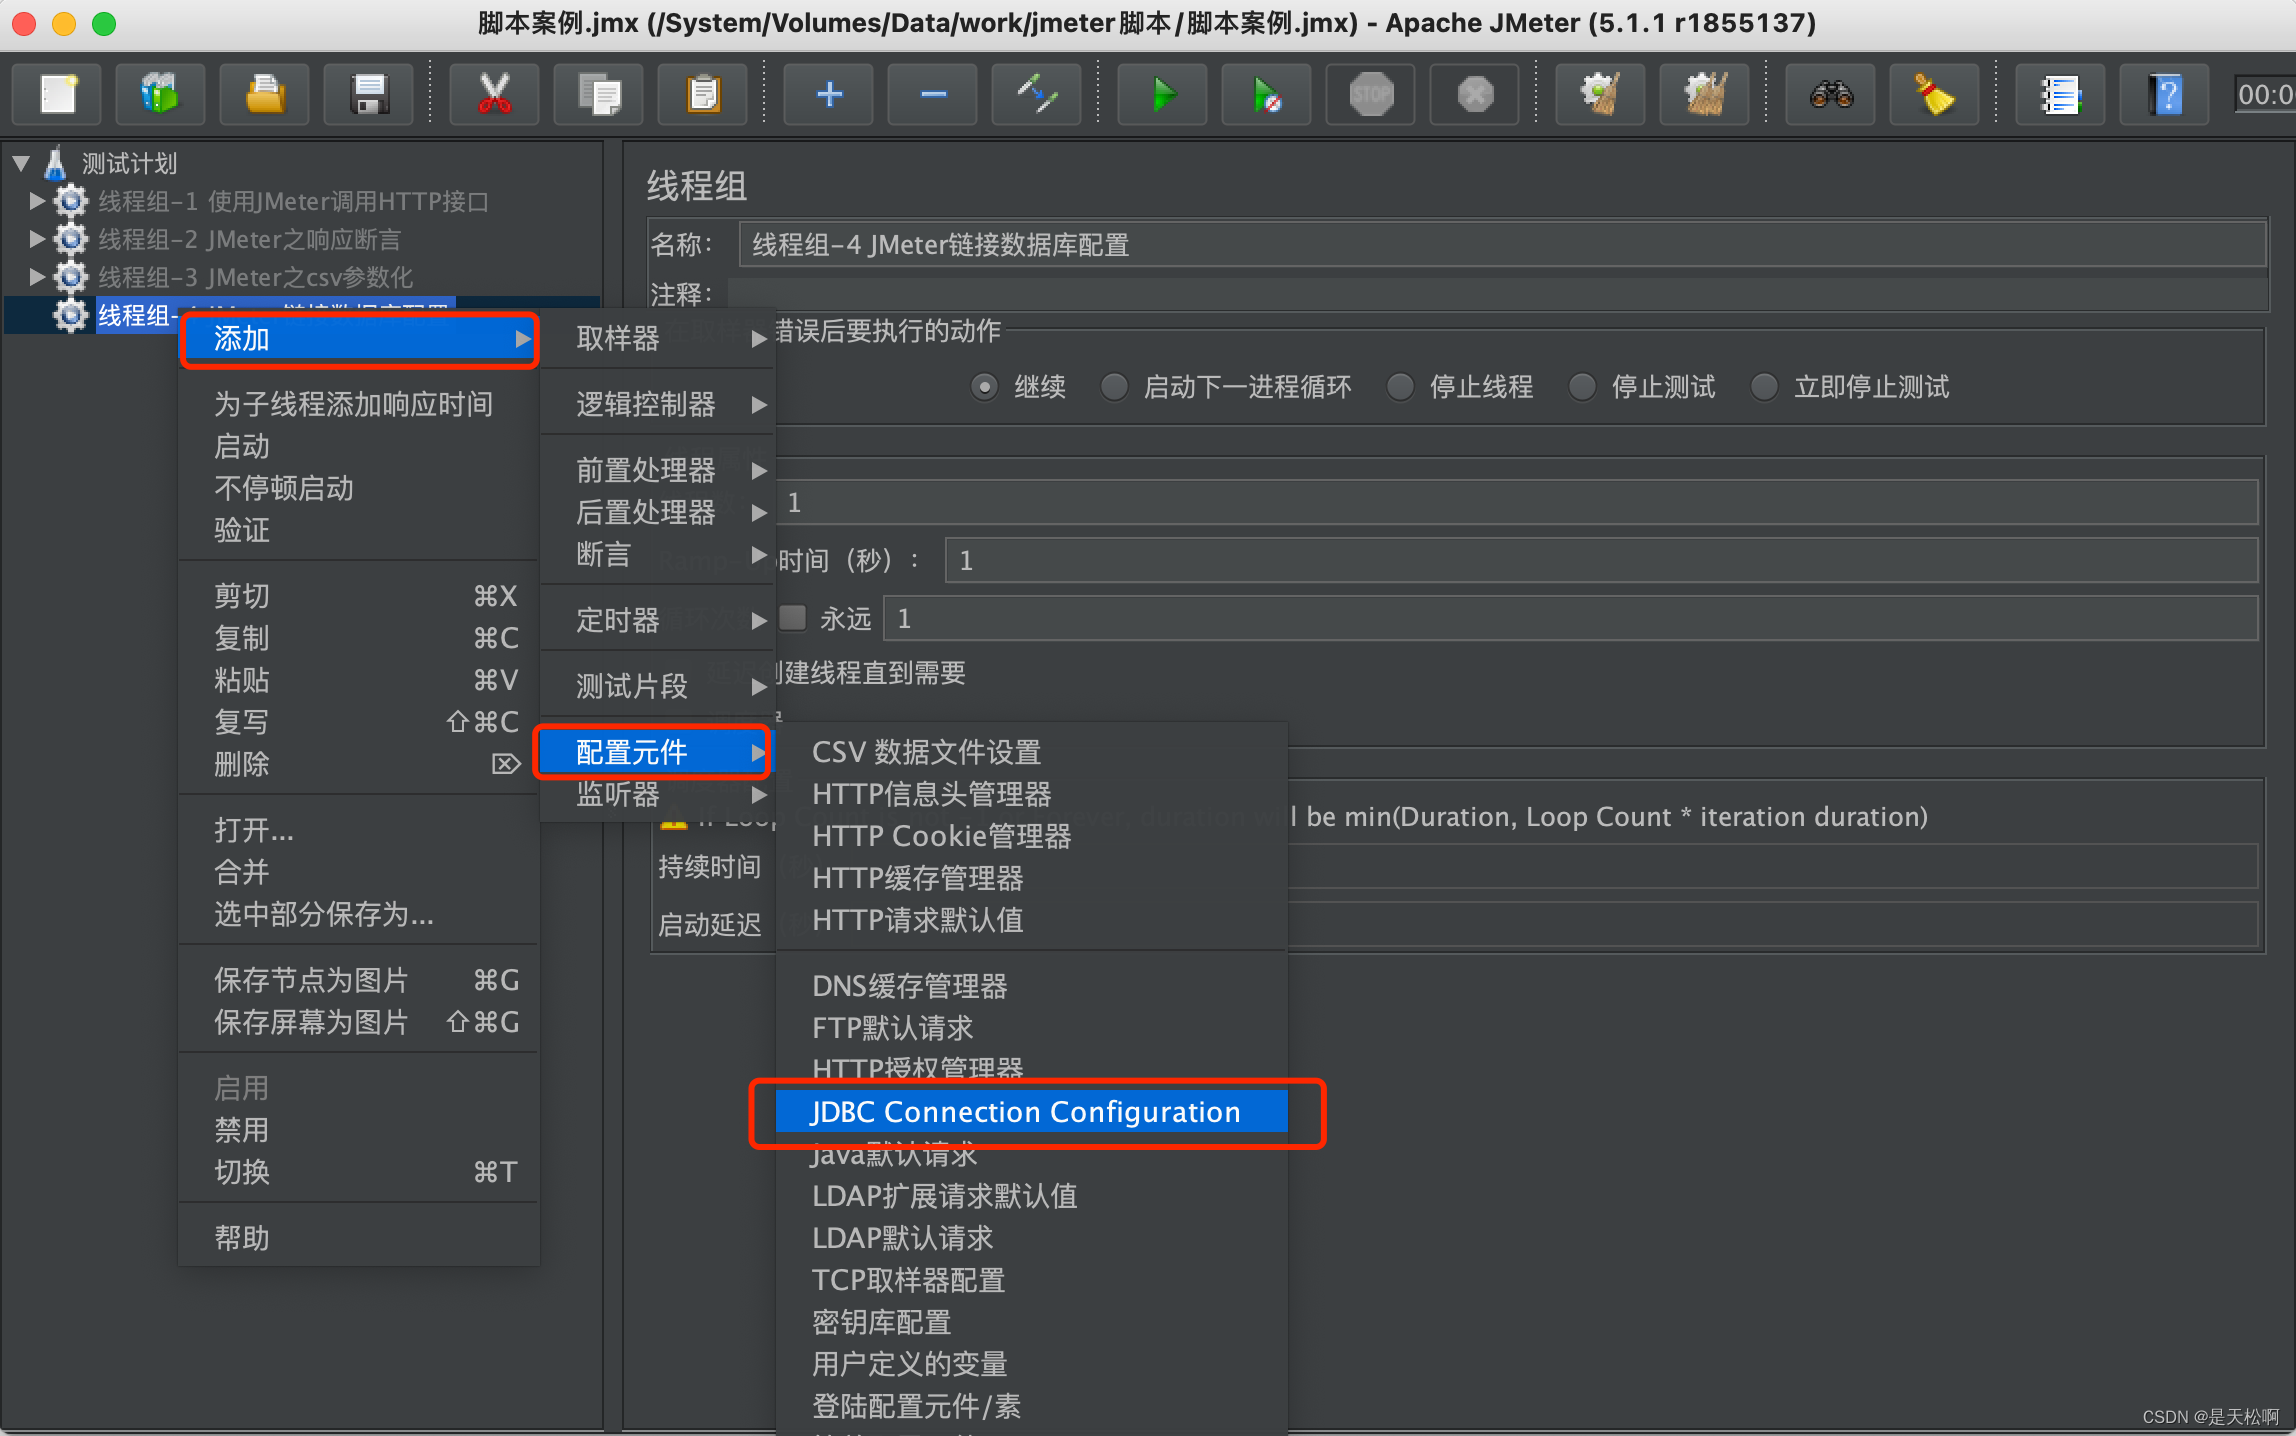The width and height of the screenshot is (2296, 1436).
Task: Click gear icon of 线程组-2
Action: tap(70, 239)
